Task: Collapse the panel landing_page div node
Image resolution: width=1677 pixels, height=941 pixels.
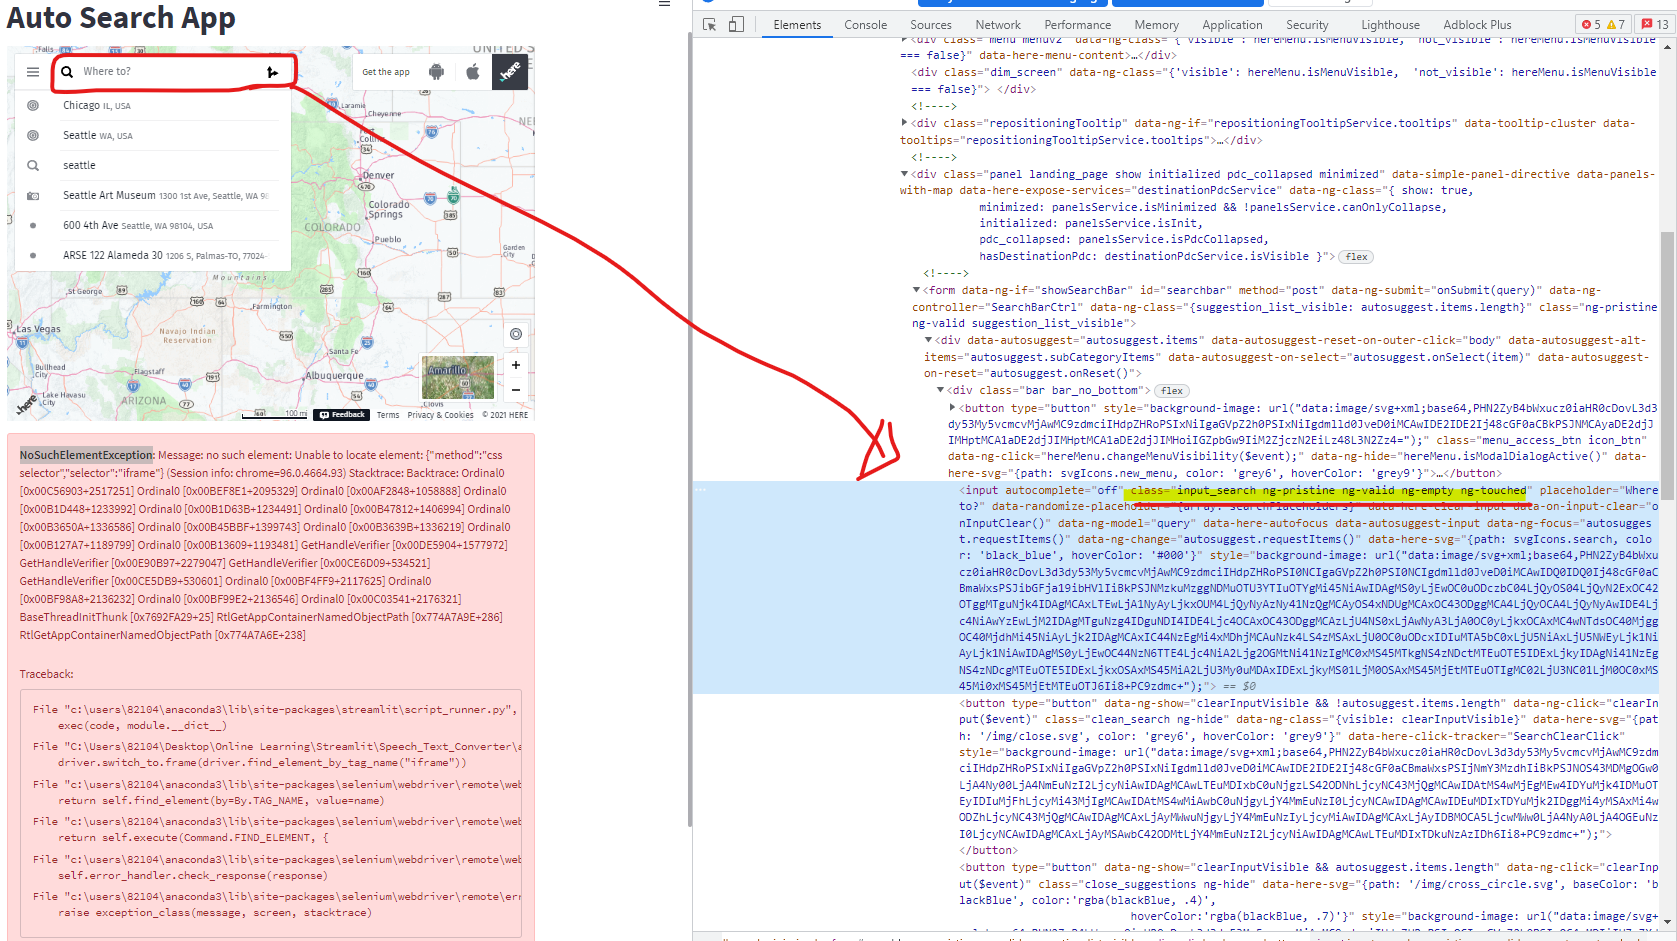Action: pyautogui.click(x=905, y=174)
